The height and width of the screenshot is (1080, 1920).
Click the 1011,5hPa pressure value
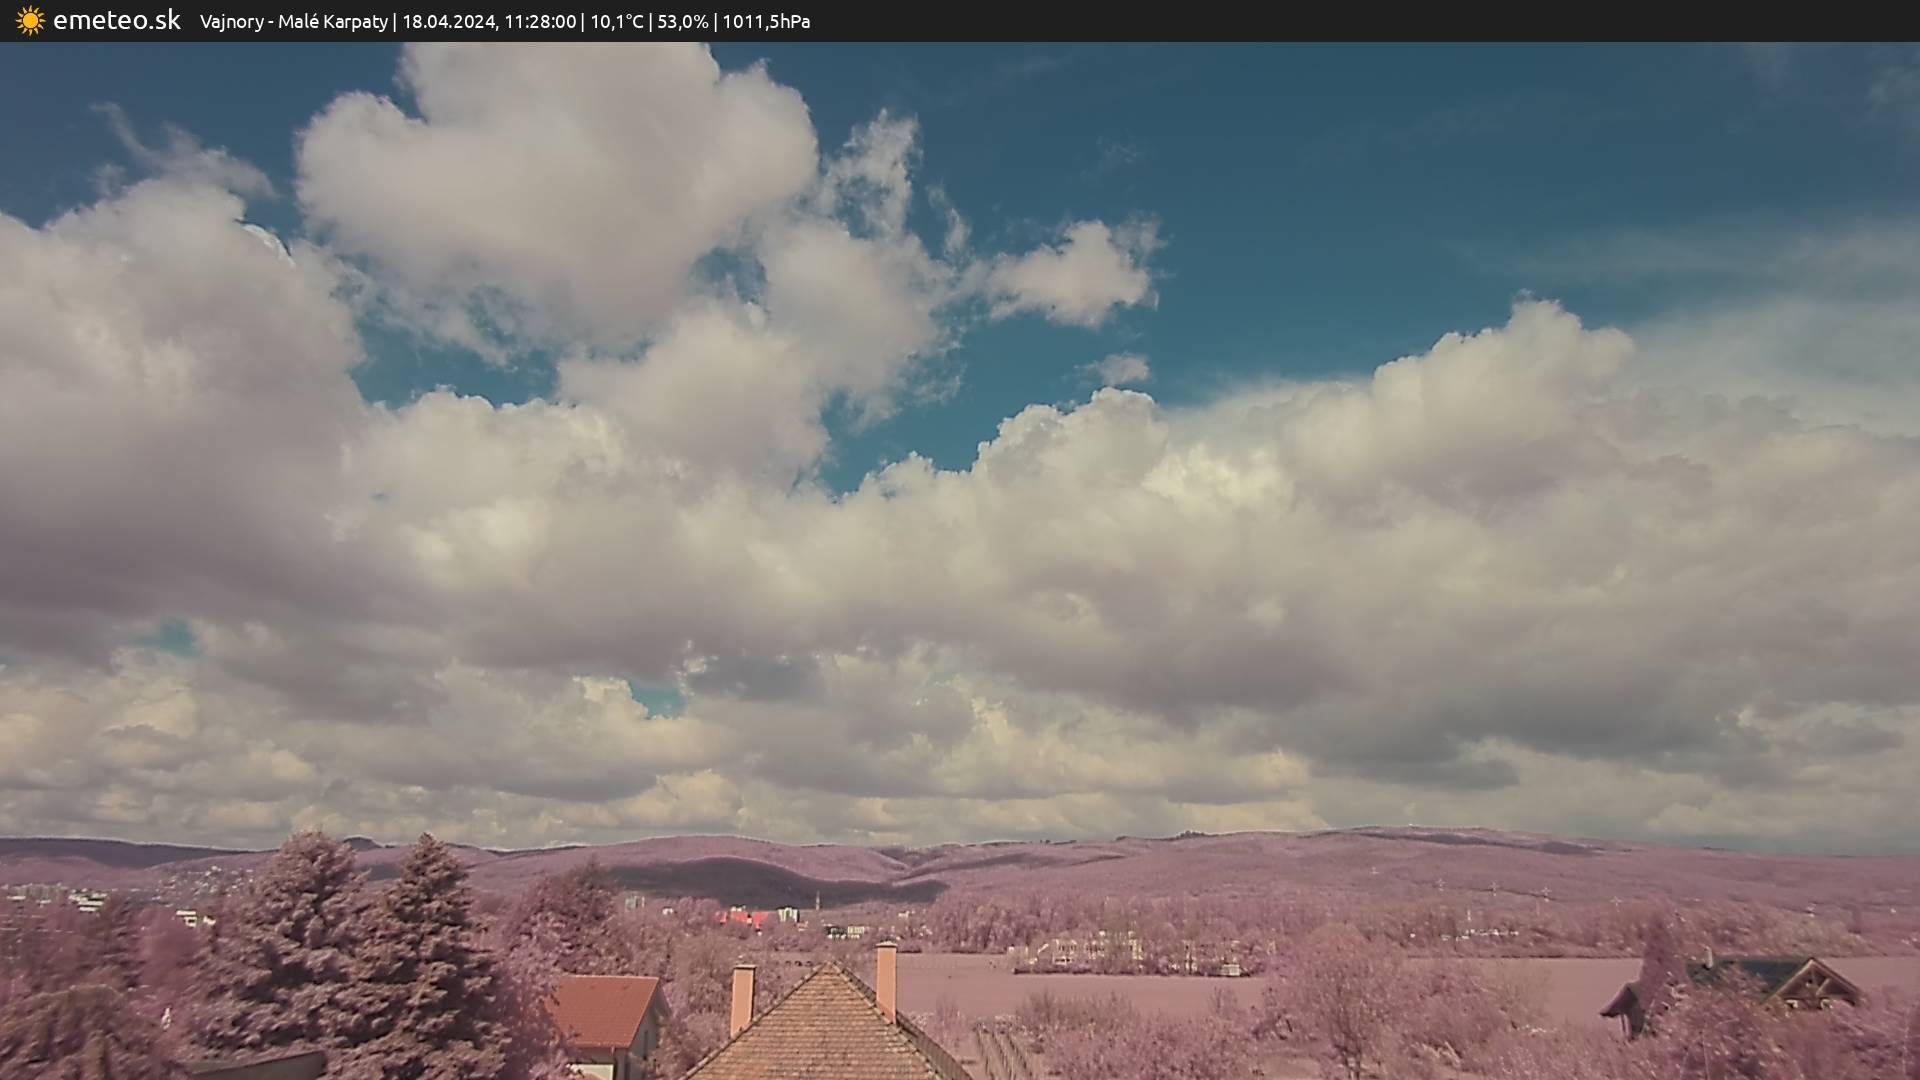click(766, 22)
